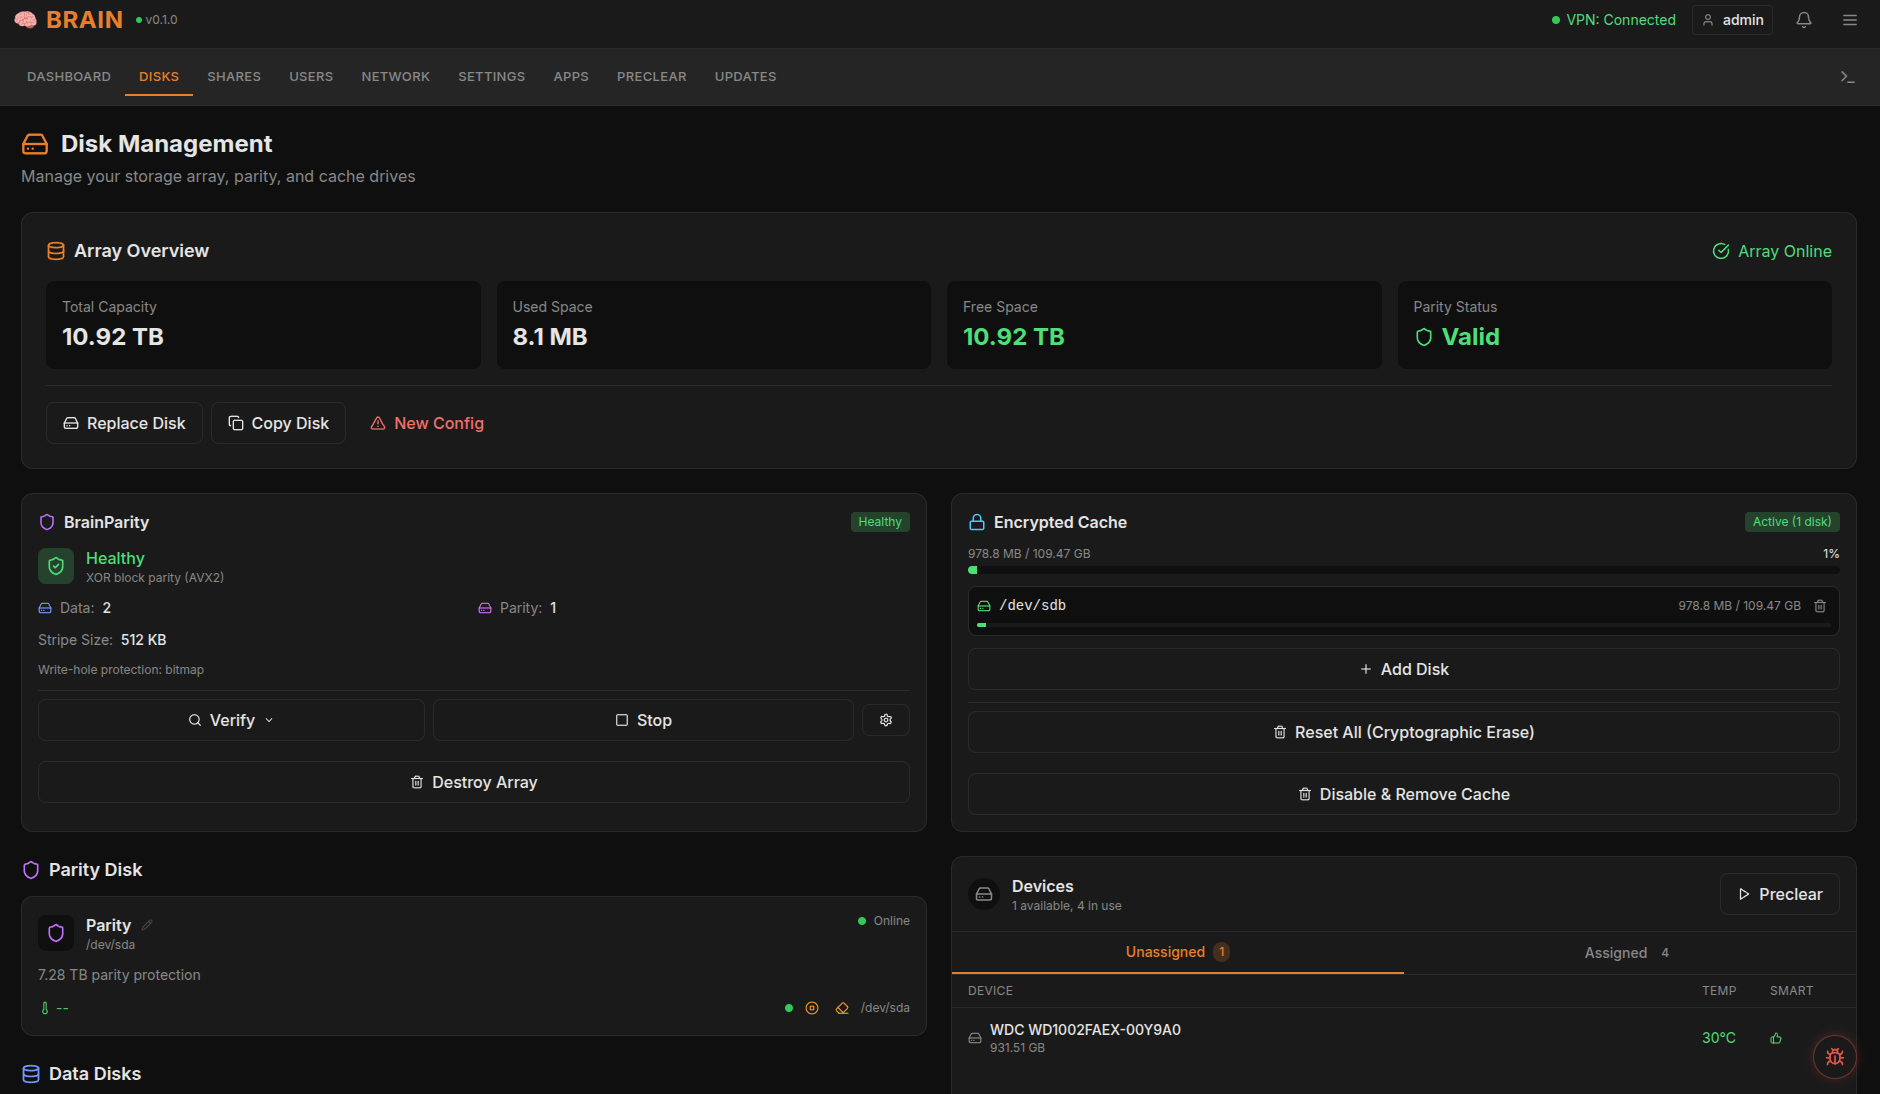Open the hamburger menu in header
Viewport: 1880px width, 1094px height.
[1850, 20]
